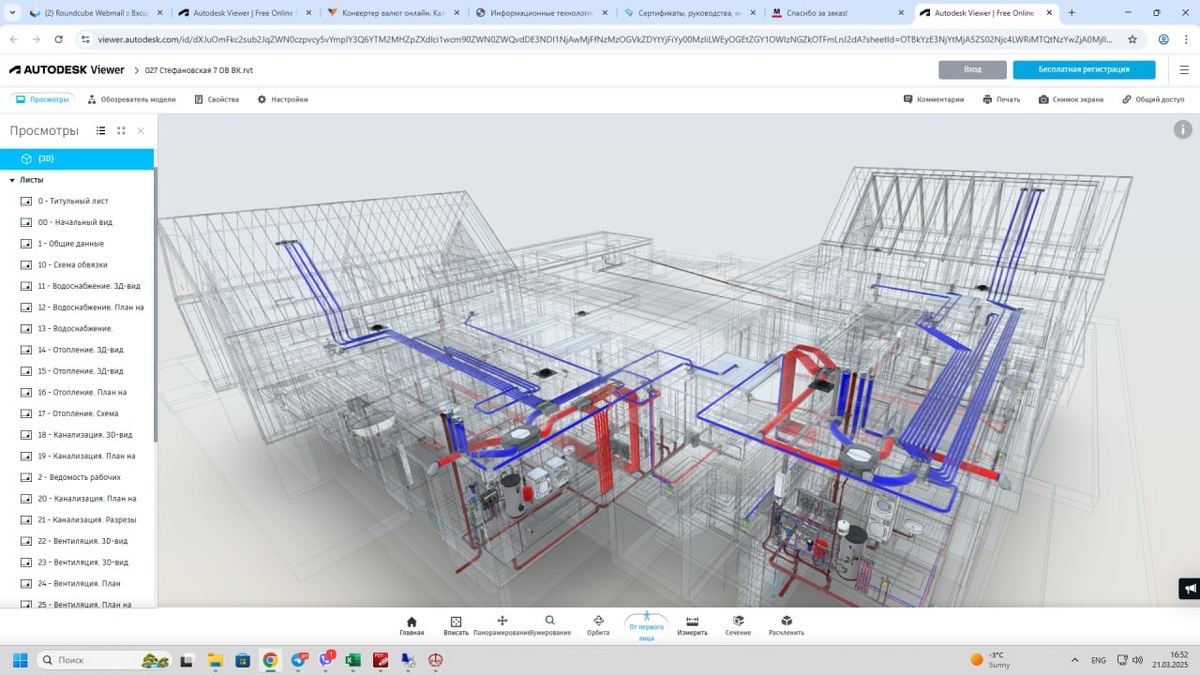Switch views panel to thumbnail grid
This screenshot has height=675, width=1200.
coord(121,131)
